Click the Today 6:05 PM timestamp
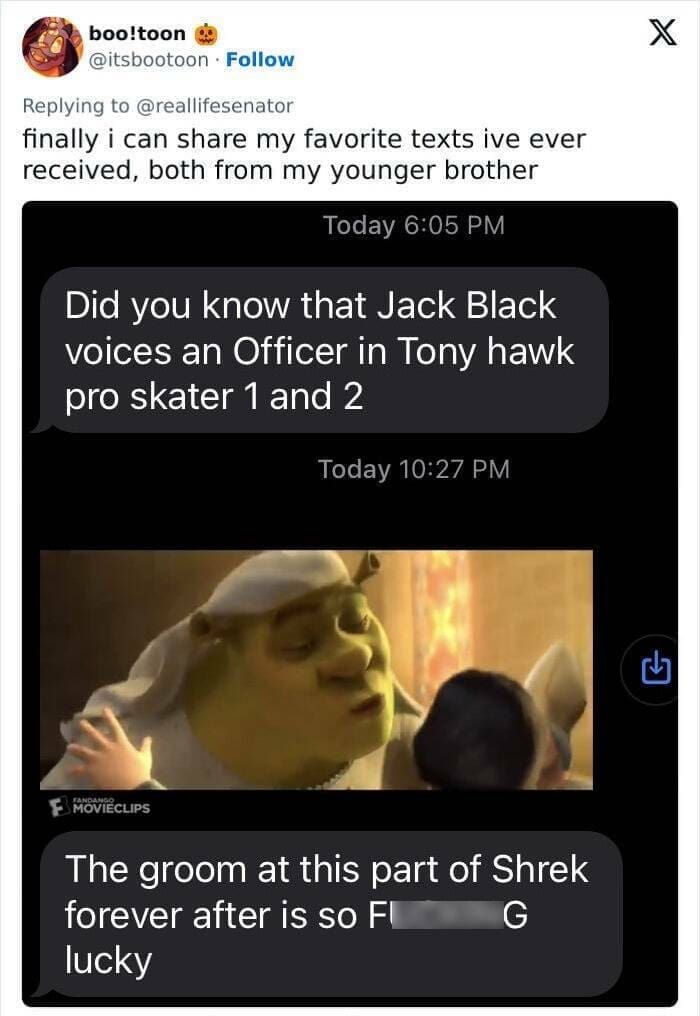The image size is (700, 1016). coord(414,225)
